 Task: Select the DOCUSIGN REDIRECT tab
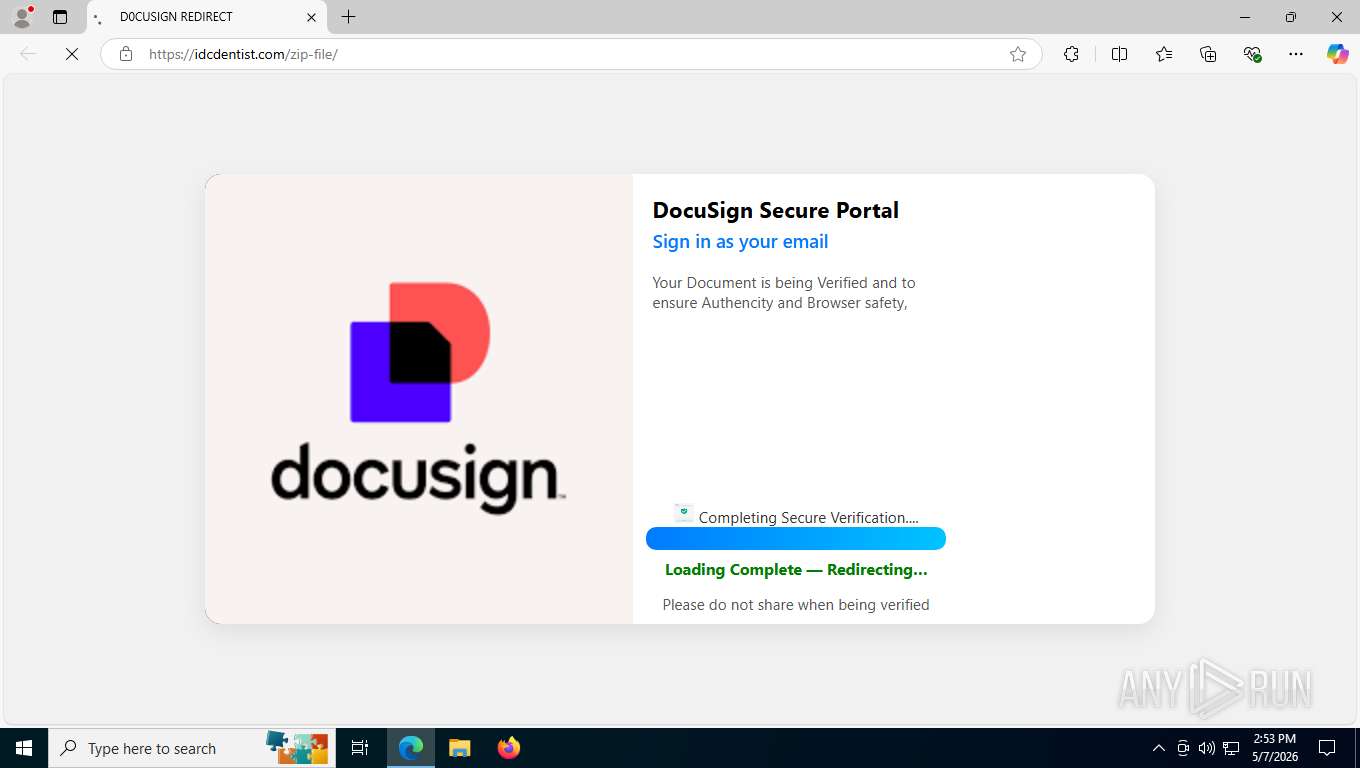coord(207,17)
